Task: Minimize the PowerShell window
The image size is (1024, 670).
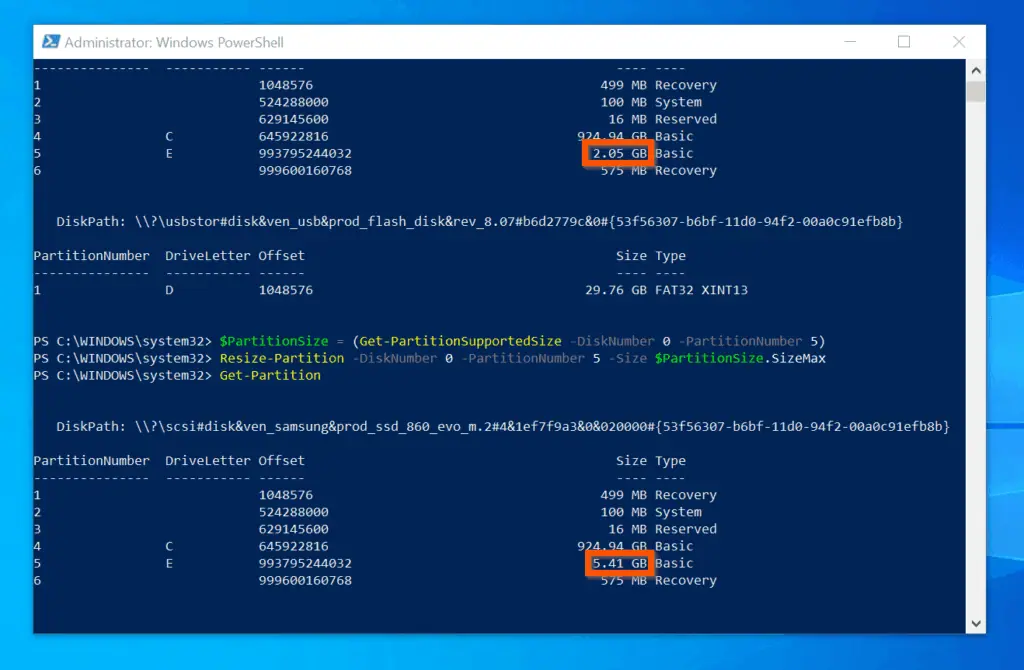Action: click(x=850, y=42)
